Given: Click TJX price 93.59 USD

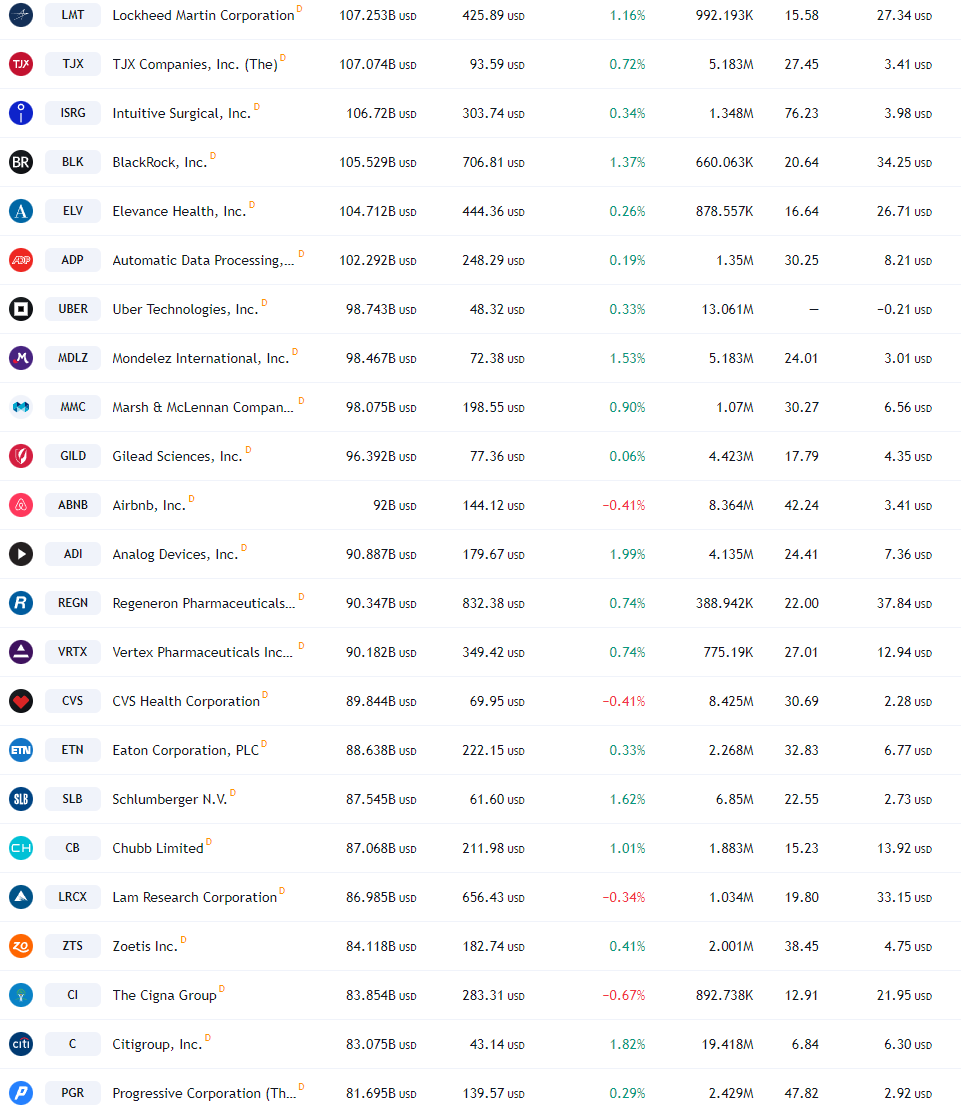Looking at the screenshot, I should (497, 64).
